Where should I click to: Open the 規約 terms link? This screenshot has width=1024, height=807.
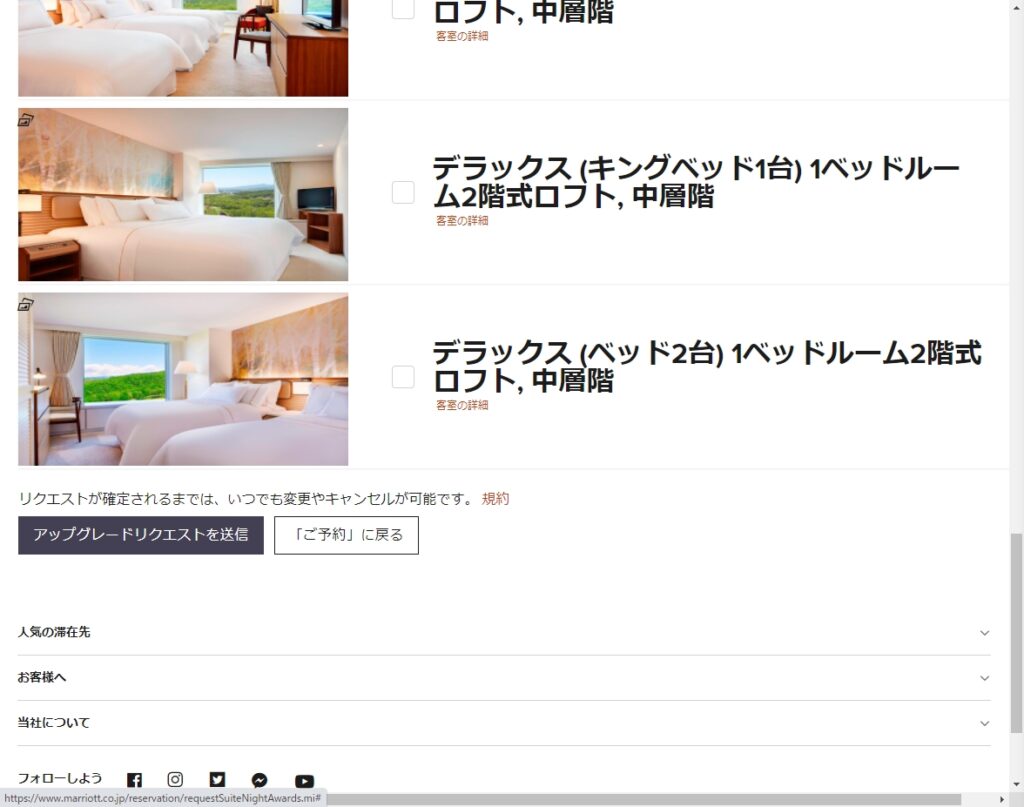click(x=496, y=499)
